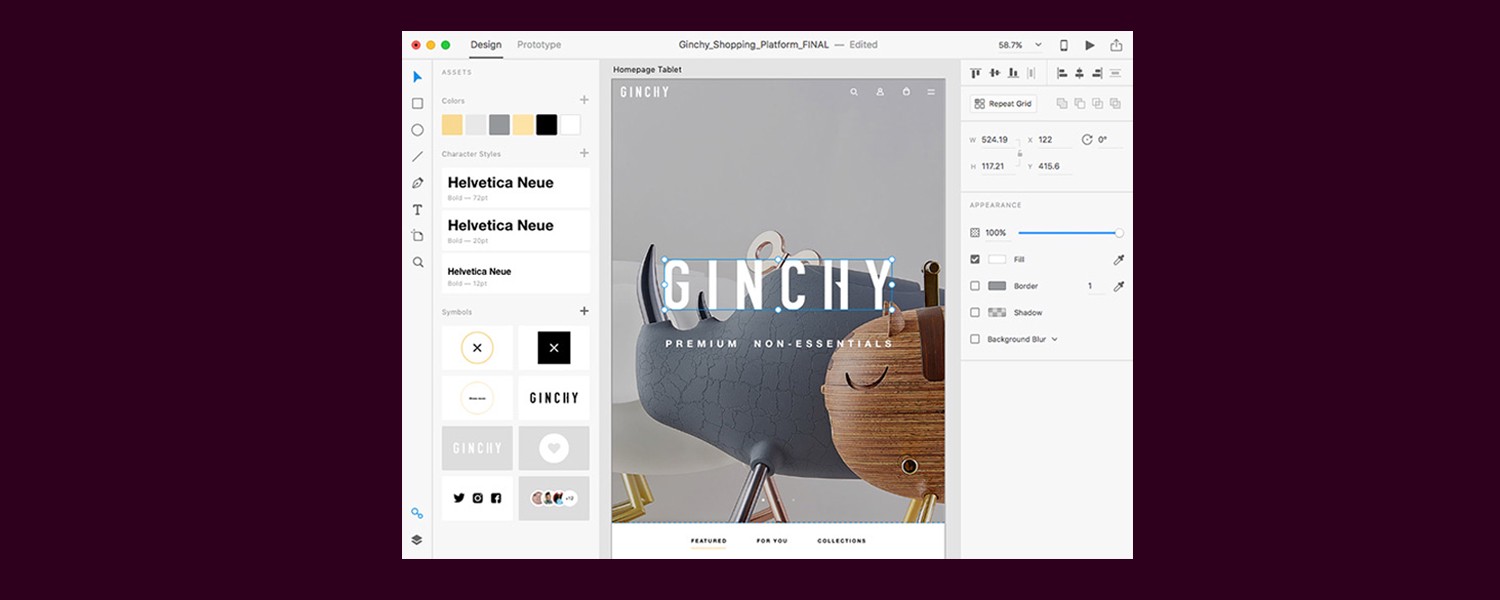Select the Artboard tool
This screenshot has height=600, width=1500.
tap(417, 235)
